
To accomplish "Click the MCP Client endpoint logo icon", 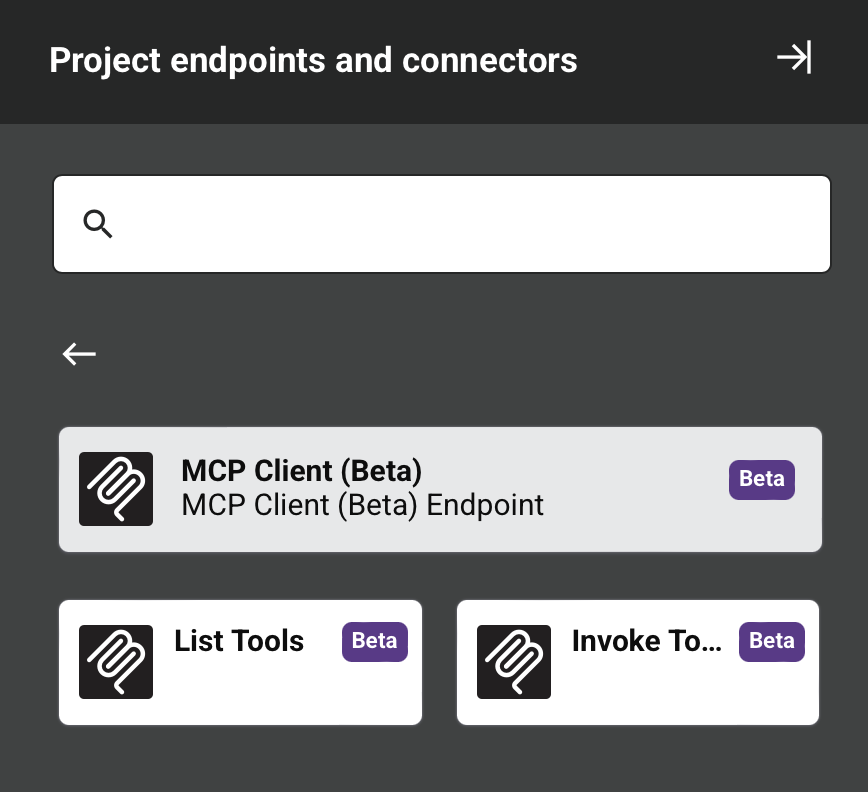I will coord(116,489).
